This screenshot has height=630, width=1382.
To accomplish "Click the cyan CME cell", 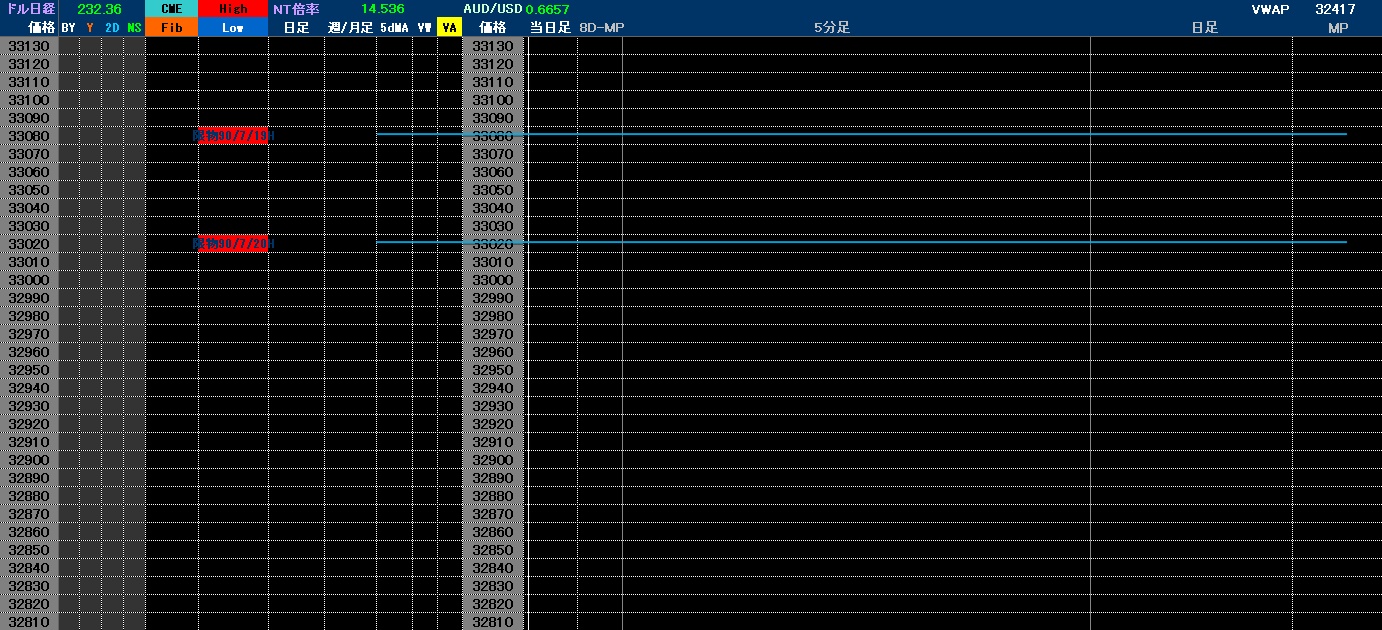I will pyautogui.click(x=172, y=9).
